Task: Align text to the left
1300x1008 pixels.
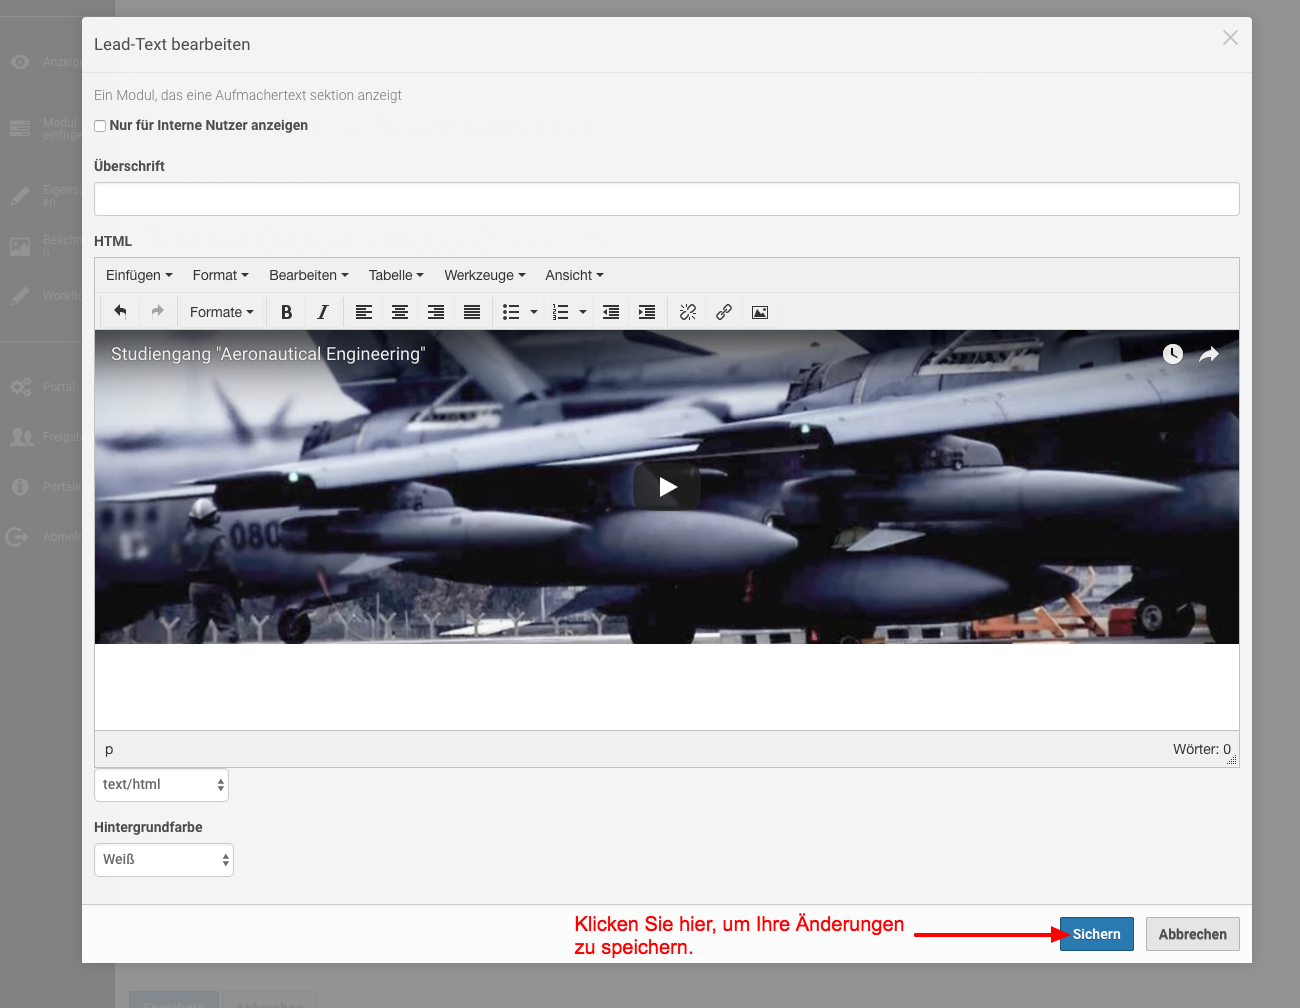Action: [364, 312]
